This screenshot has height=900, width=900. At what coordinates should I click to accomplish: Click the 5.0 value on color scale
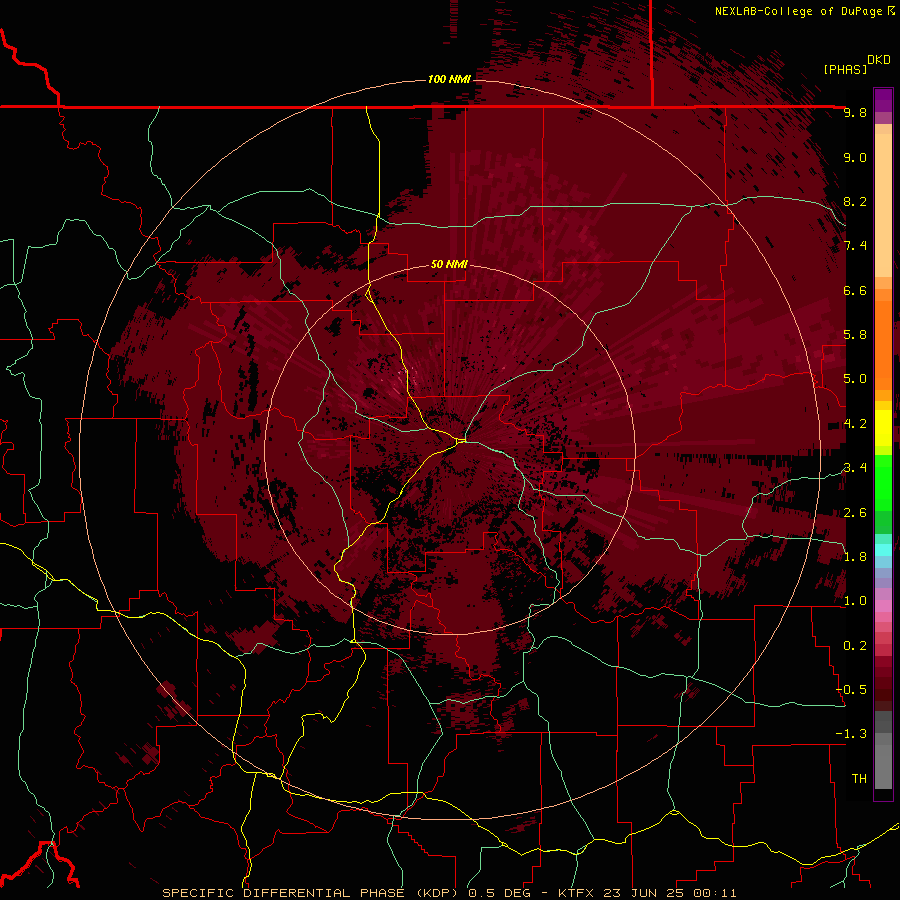[x=855, y=379]
